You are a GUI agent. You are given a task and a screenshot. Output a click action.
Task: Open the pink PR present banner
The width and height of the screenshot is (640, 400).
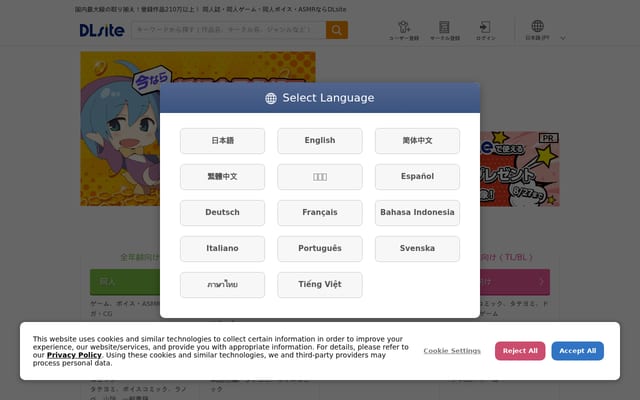tap(520, 169)
